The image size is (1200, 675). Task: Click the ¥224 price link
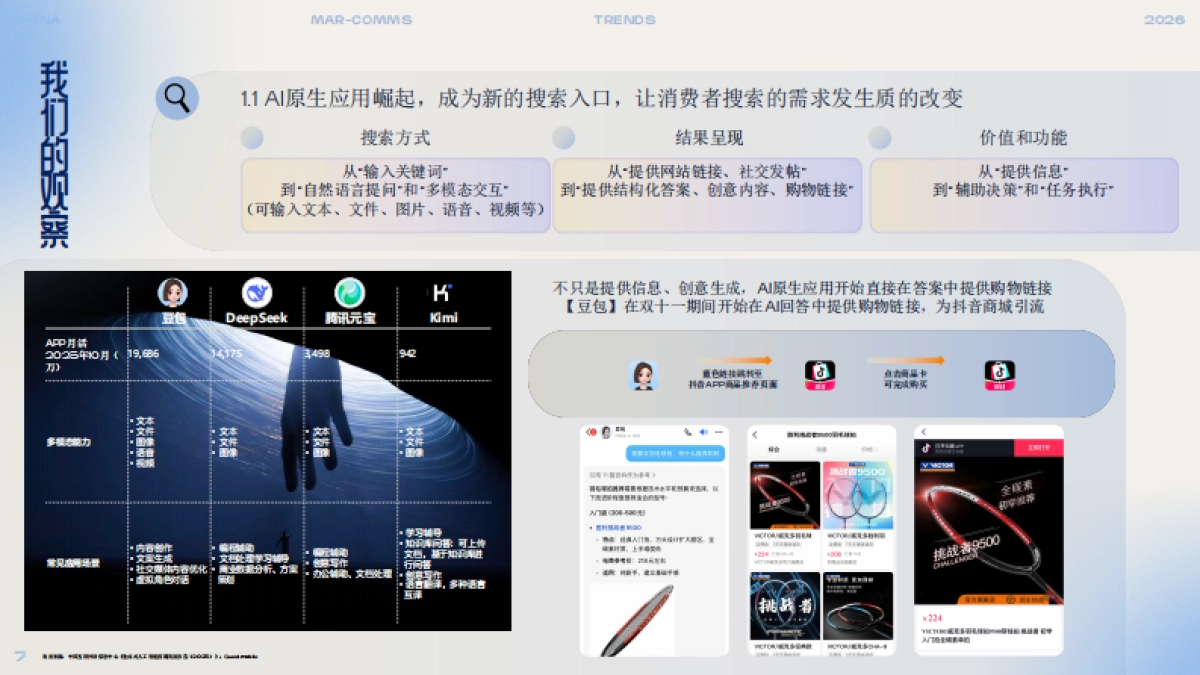point(933,618)
